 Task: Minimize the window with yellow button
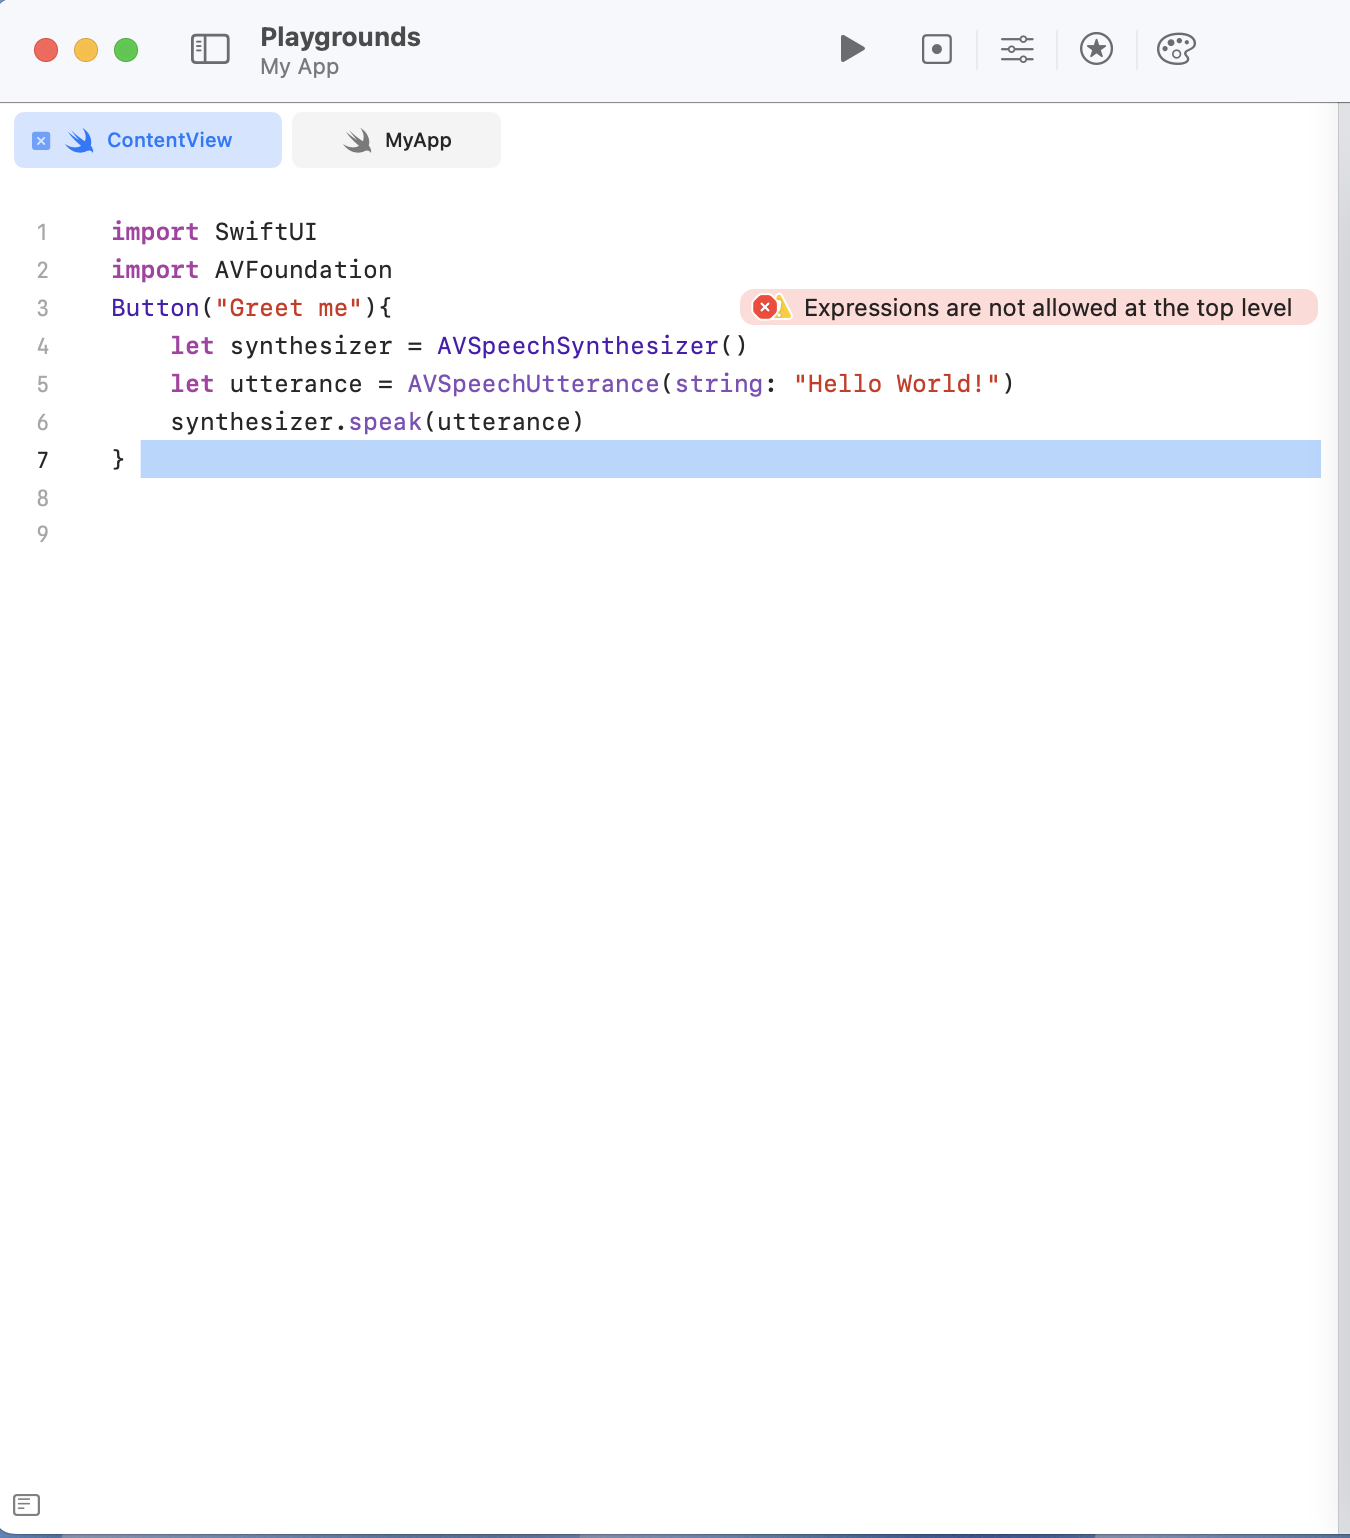(86, 50)
